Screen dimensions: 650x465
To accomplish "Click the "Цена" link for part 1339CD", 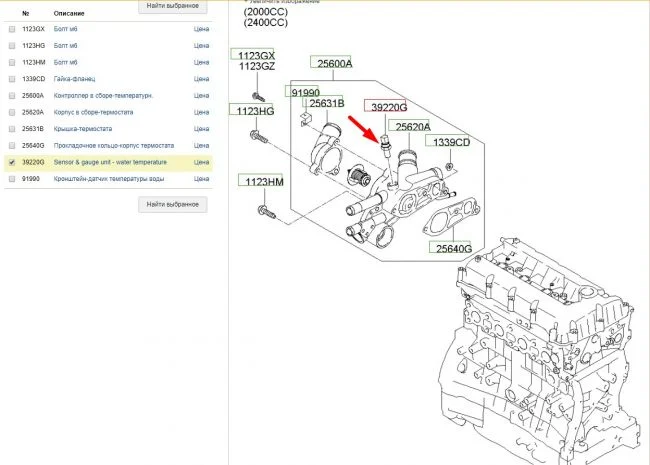I will (201, 78).
